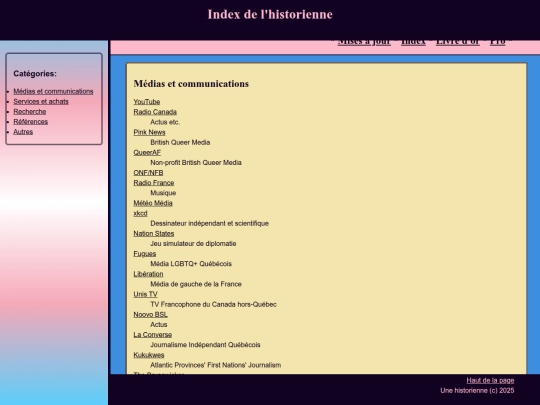Image resolution: width=540 pixels, height=405 pixels.
Task: Open the Pink News link
Action: [x=149, y=132]
